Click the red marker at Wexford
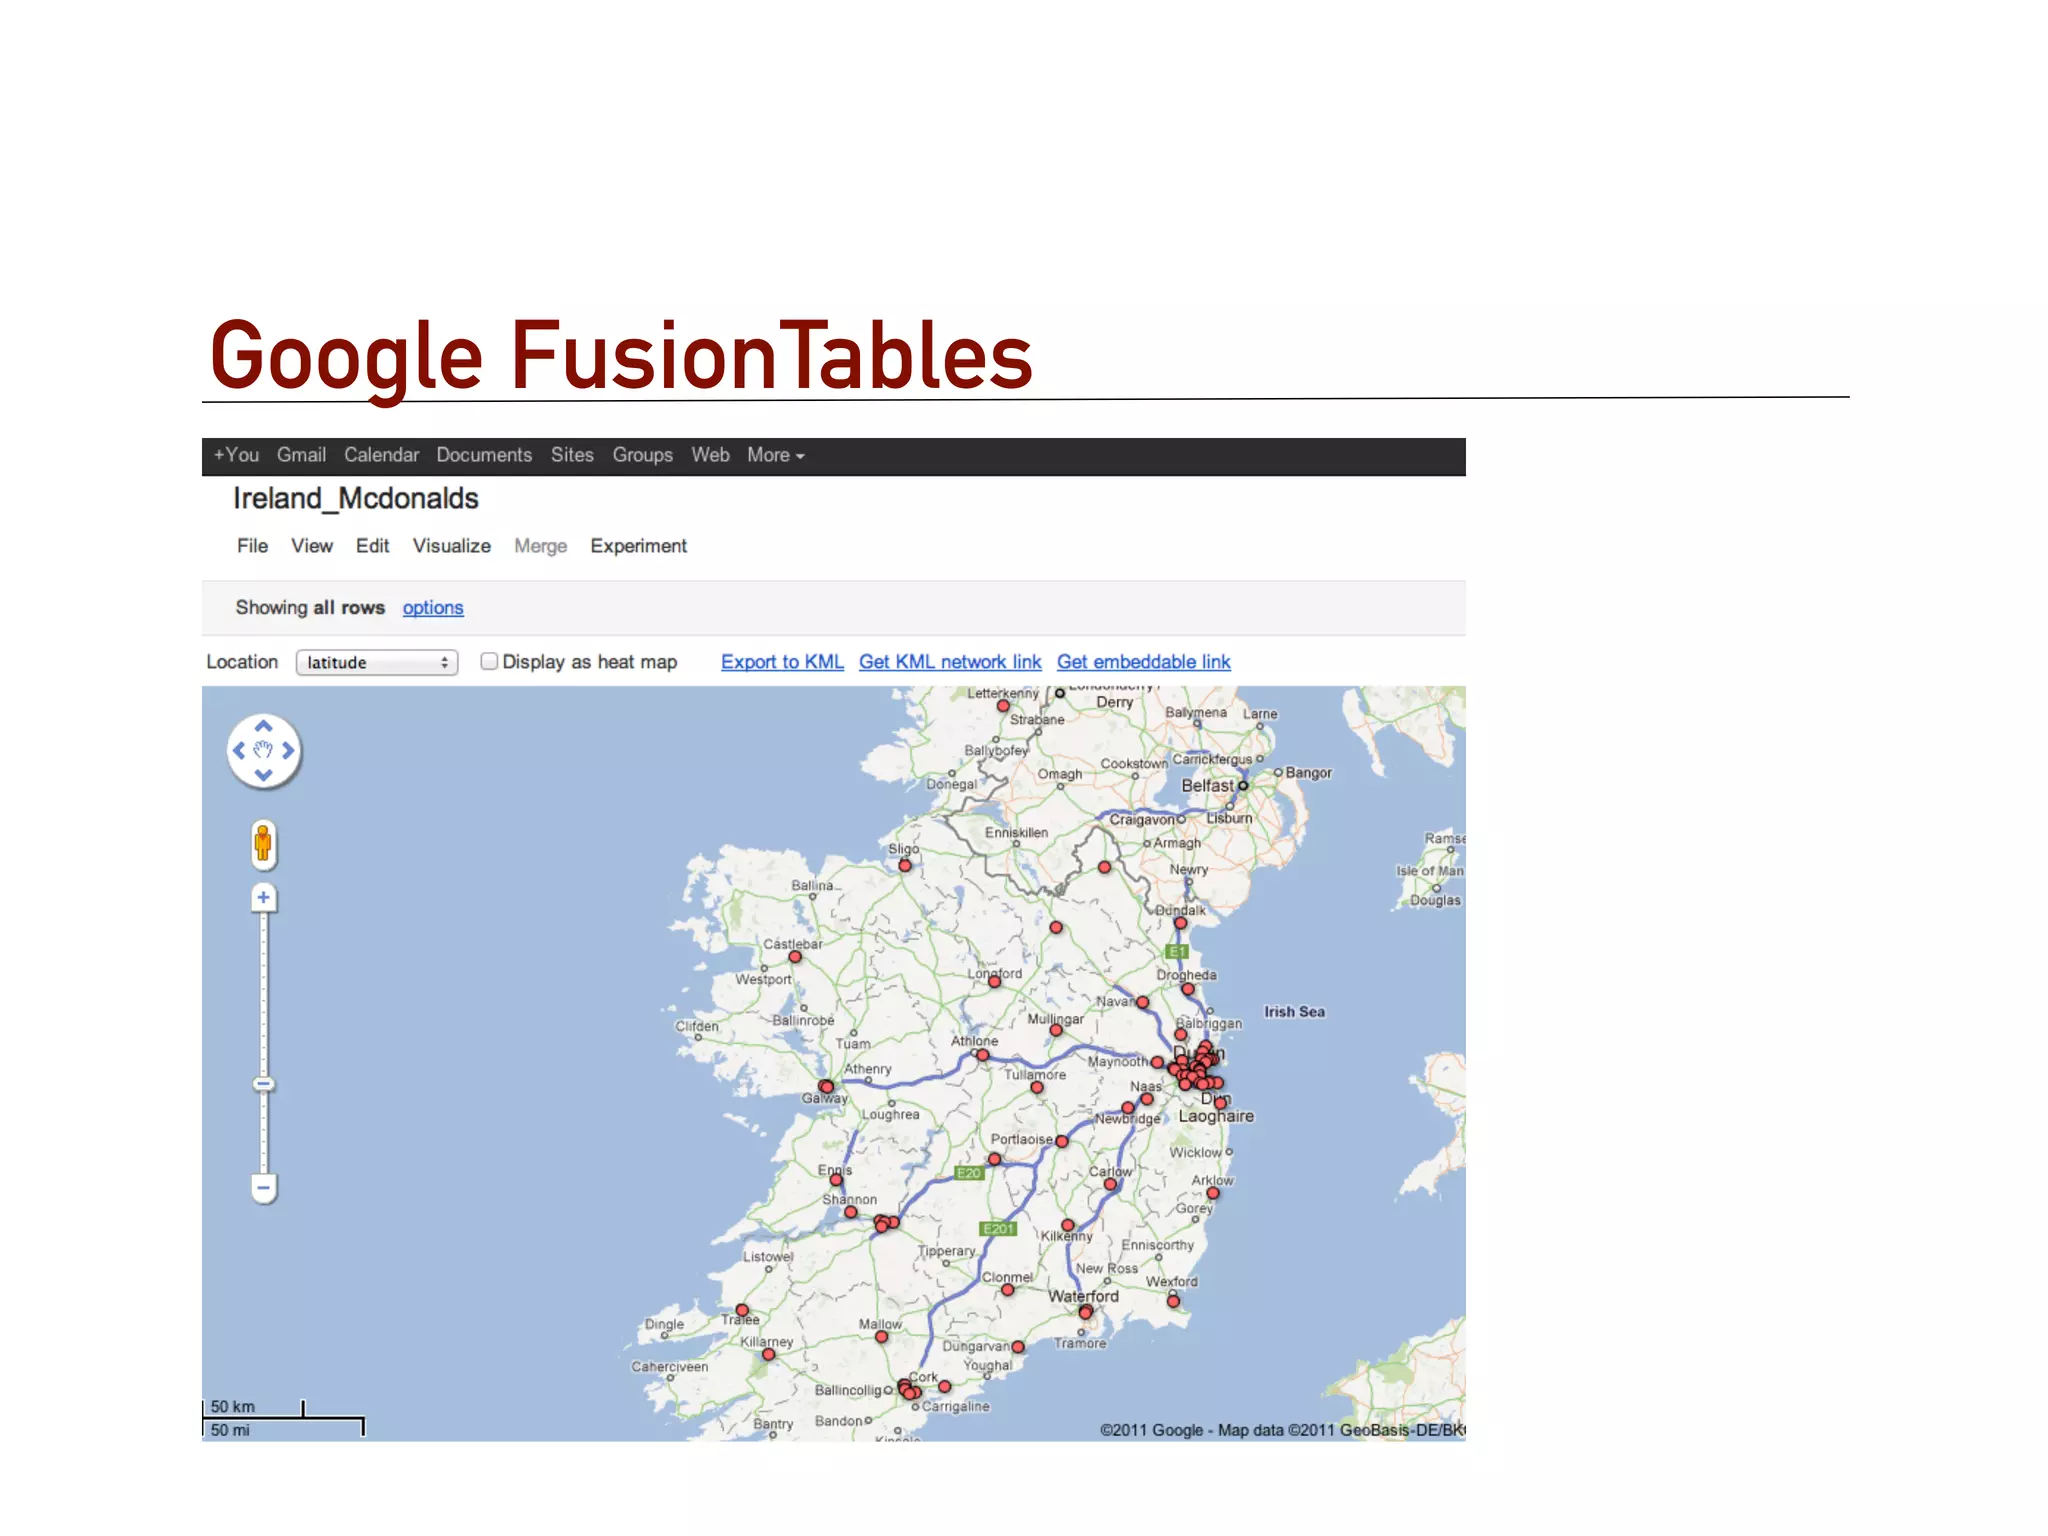Screen dimensions: 2048x1536 [1174, 1301]
